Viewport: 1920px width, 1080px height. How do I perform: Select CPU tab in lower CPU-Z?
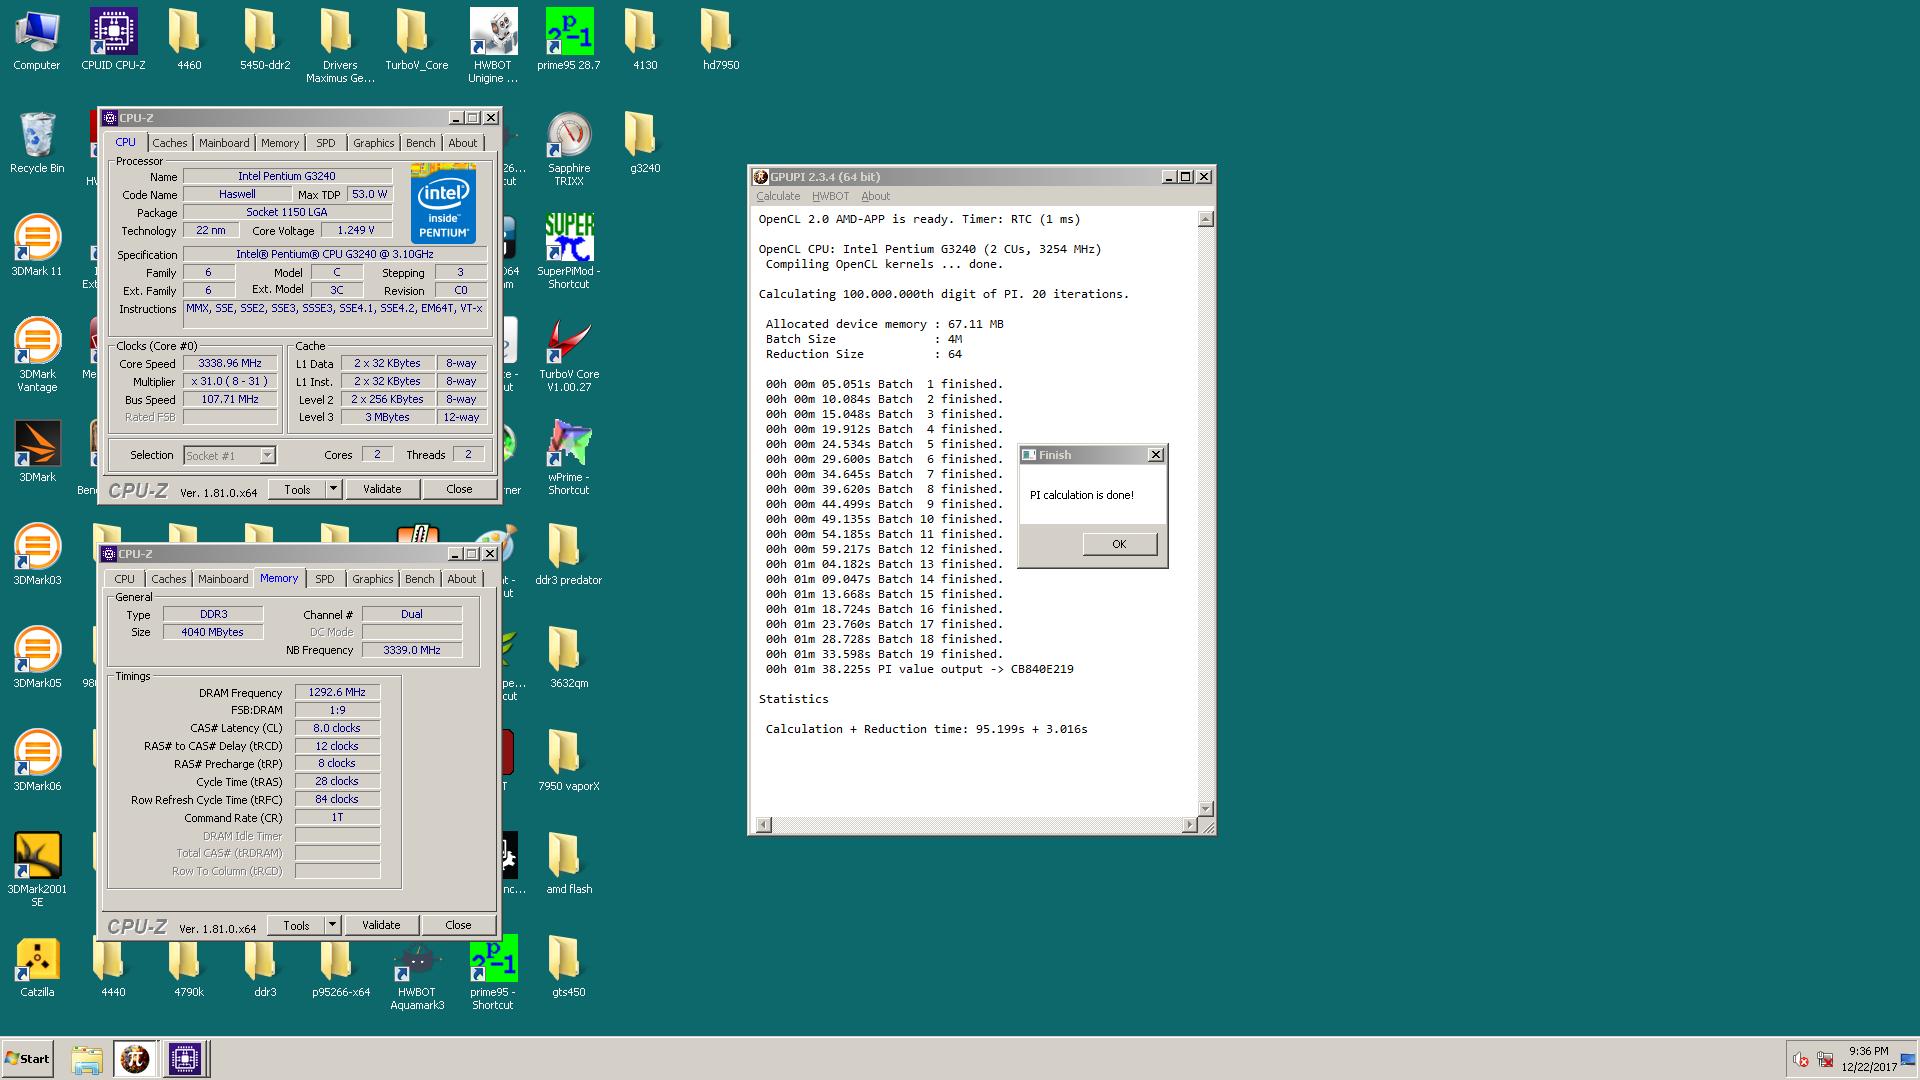(x=125, y=579)
